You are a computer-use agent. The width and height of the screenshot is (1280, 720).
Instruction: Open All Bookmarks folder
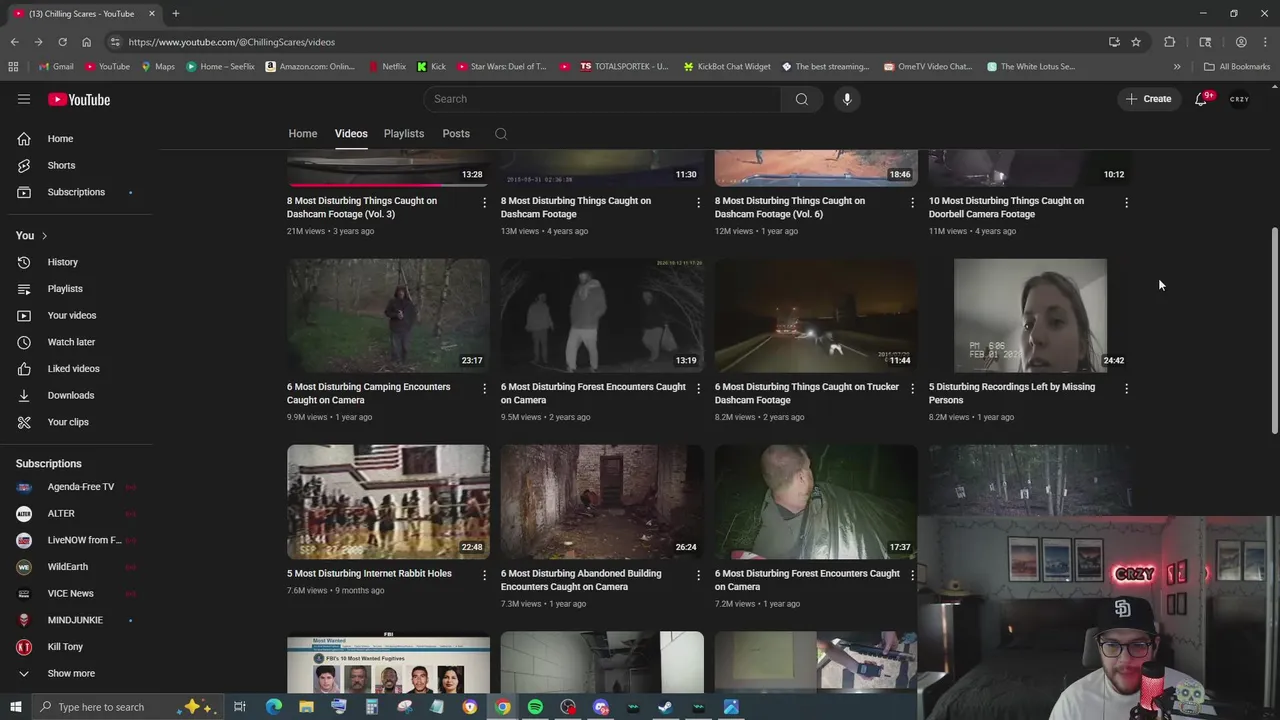tap(1237, 67)
